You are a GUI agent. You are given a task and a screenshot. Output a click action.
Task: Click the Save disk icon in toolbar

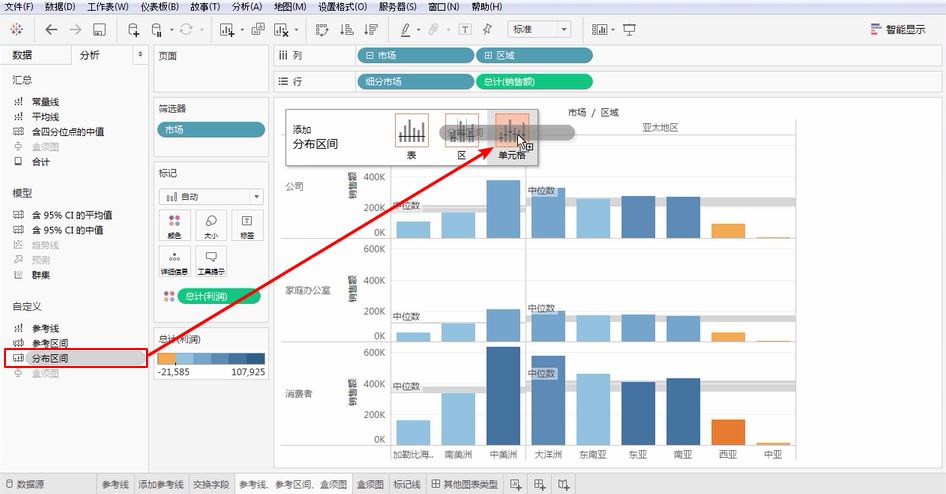tap(99, 30)
